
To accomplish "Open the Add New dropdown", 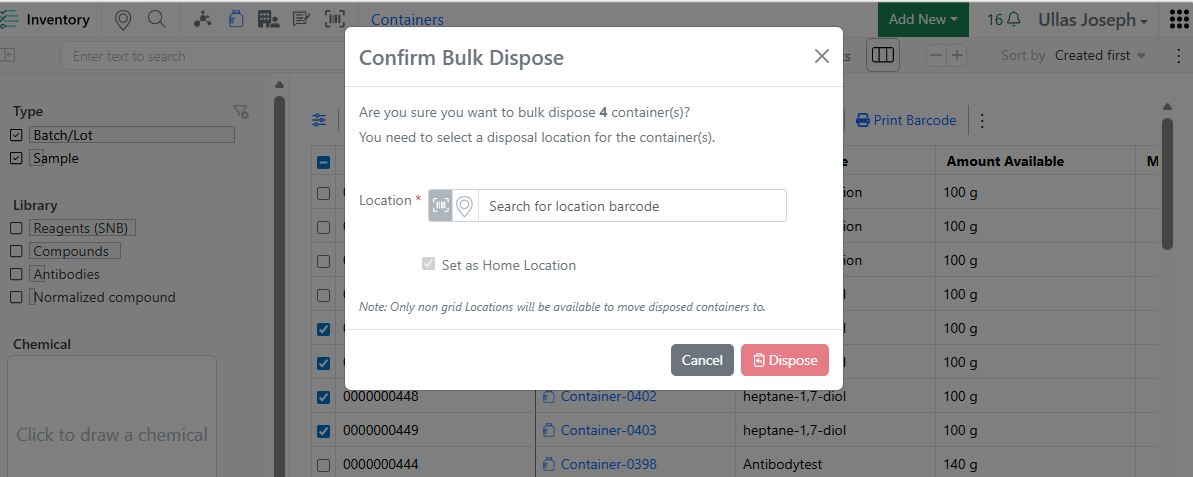I will pos(923,20).
